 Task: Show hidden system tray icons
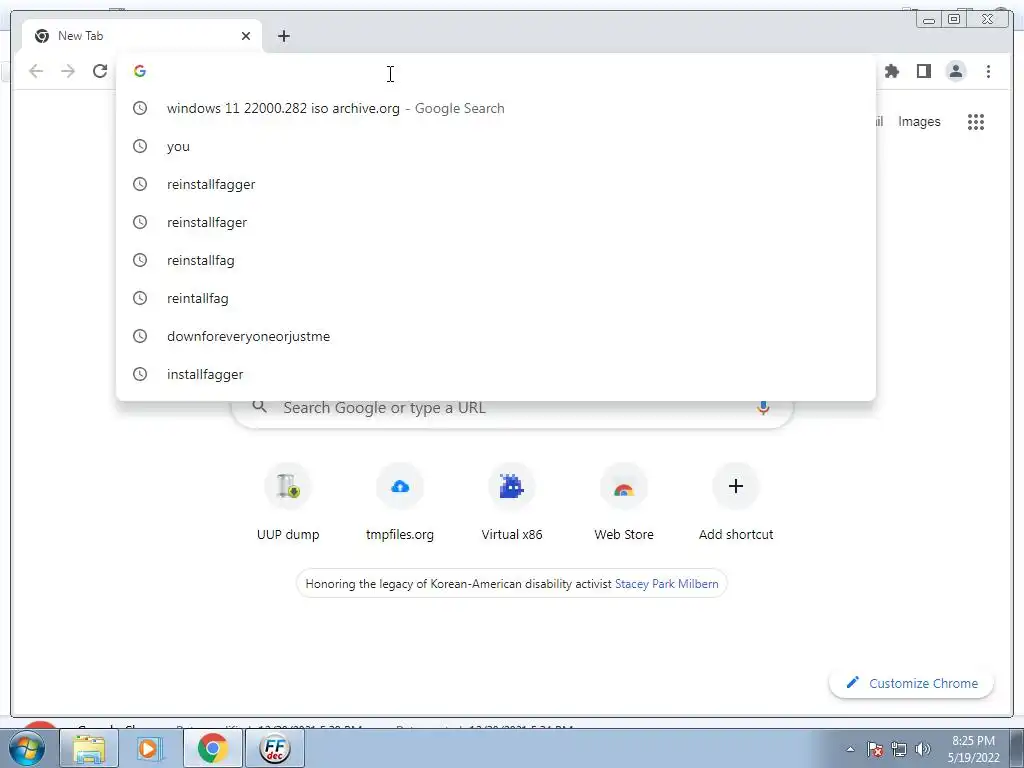point(850,749)
